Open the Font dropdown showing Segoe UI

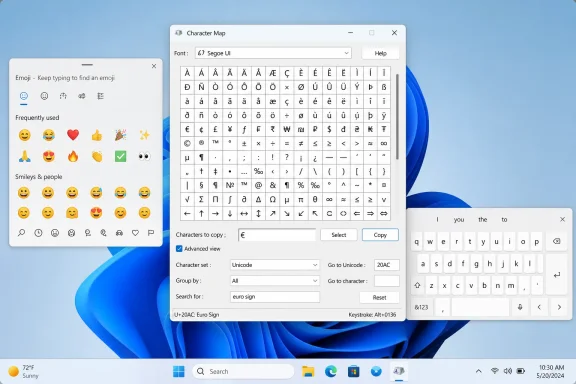pyautogui.click(x=273, y=53)
